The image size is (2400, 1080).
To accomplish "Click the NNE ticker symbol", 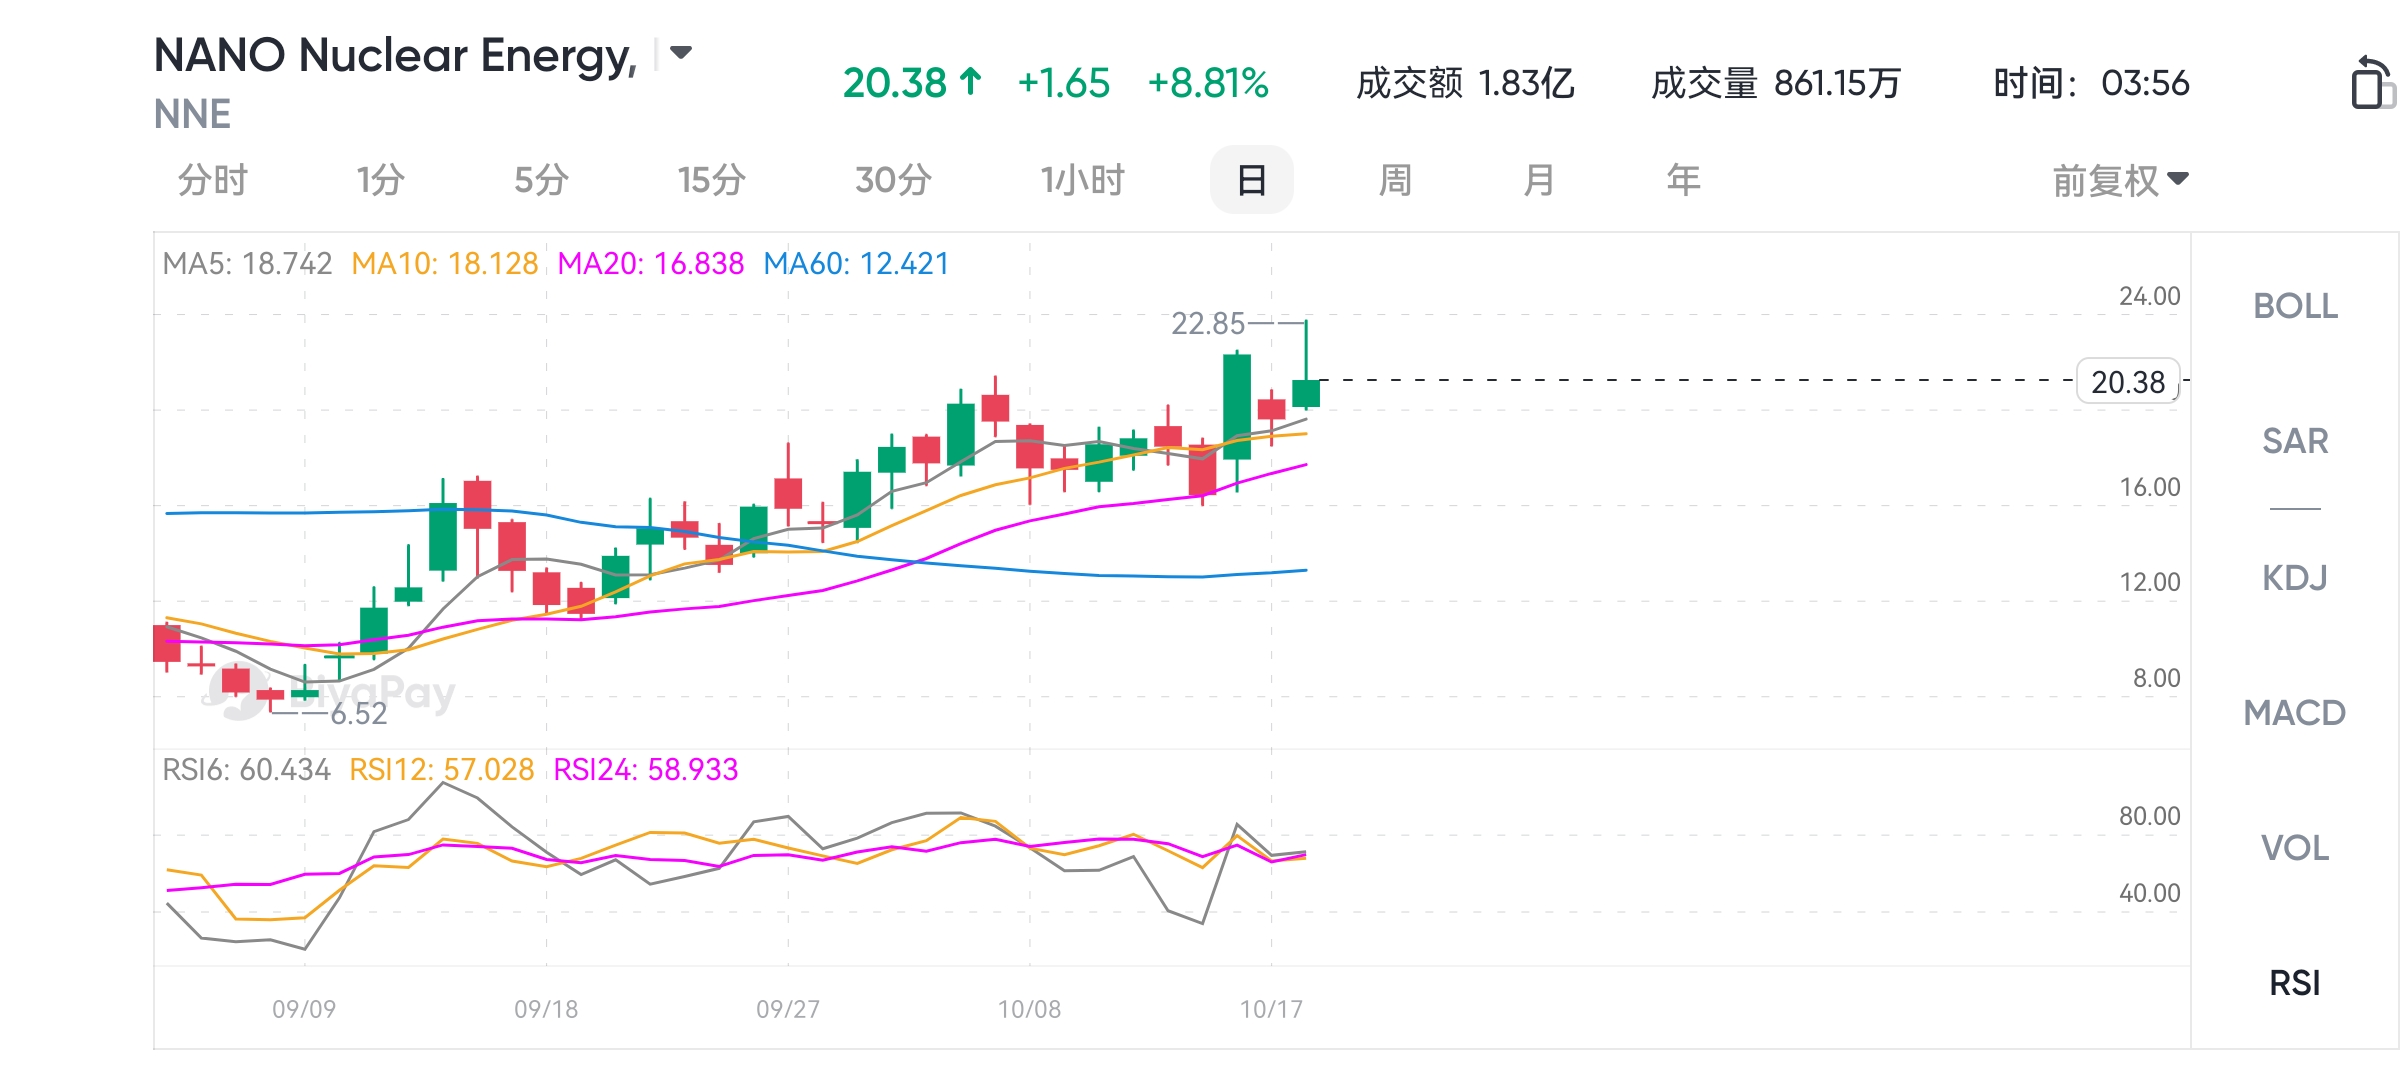I will click(x=192, y=114).
